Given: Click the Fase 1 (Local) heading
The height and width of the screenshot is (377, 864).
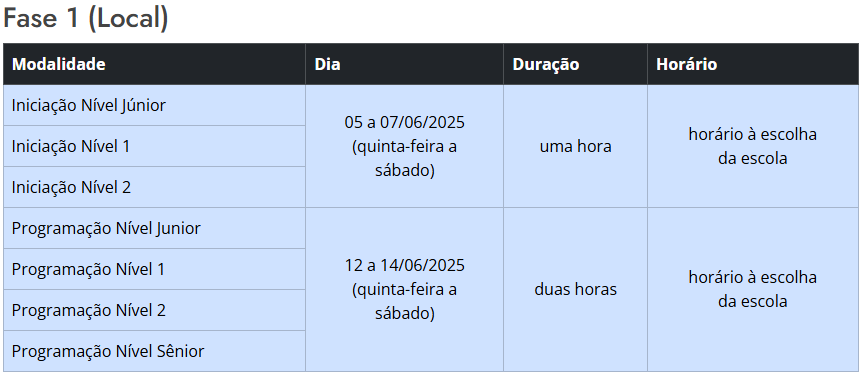Looking at the screenshot, I should [x=86, y=18].
